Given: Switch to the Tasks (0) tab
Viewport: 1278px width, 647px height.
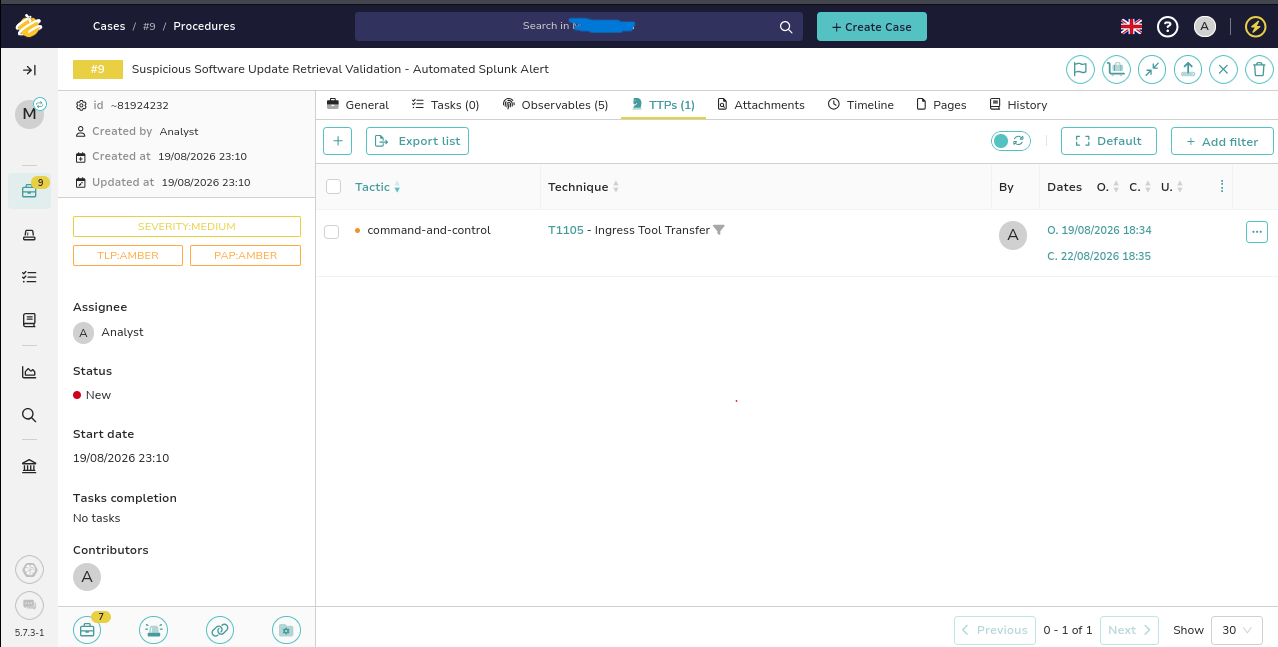Looking at the screenshot, I should point(446,105).
